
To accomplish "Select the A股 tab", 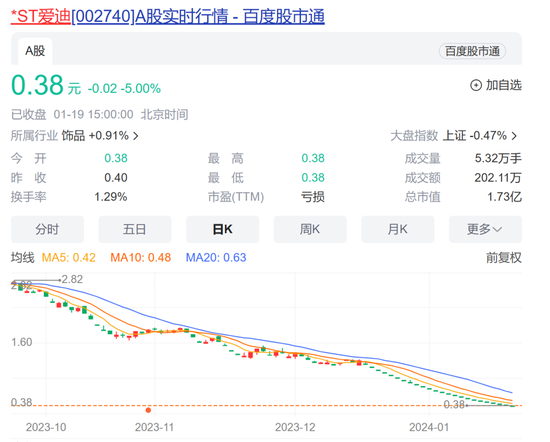I will tap(35, 51).
